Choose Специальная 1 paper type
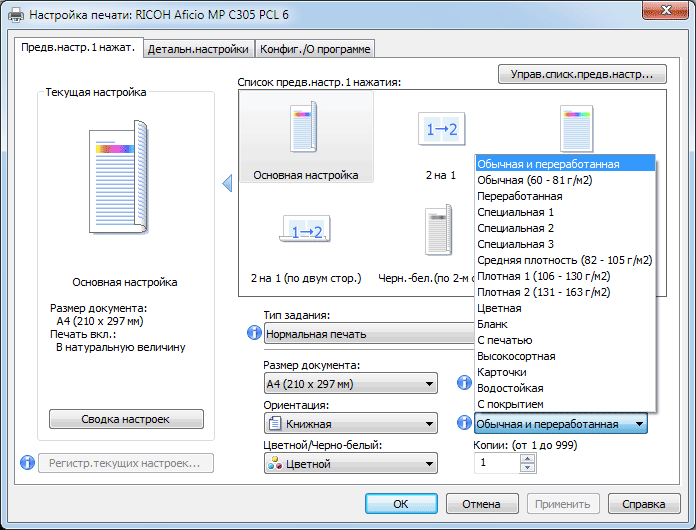Screen dimensions: 696x530 point(565,212)
